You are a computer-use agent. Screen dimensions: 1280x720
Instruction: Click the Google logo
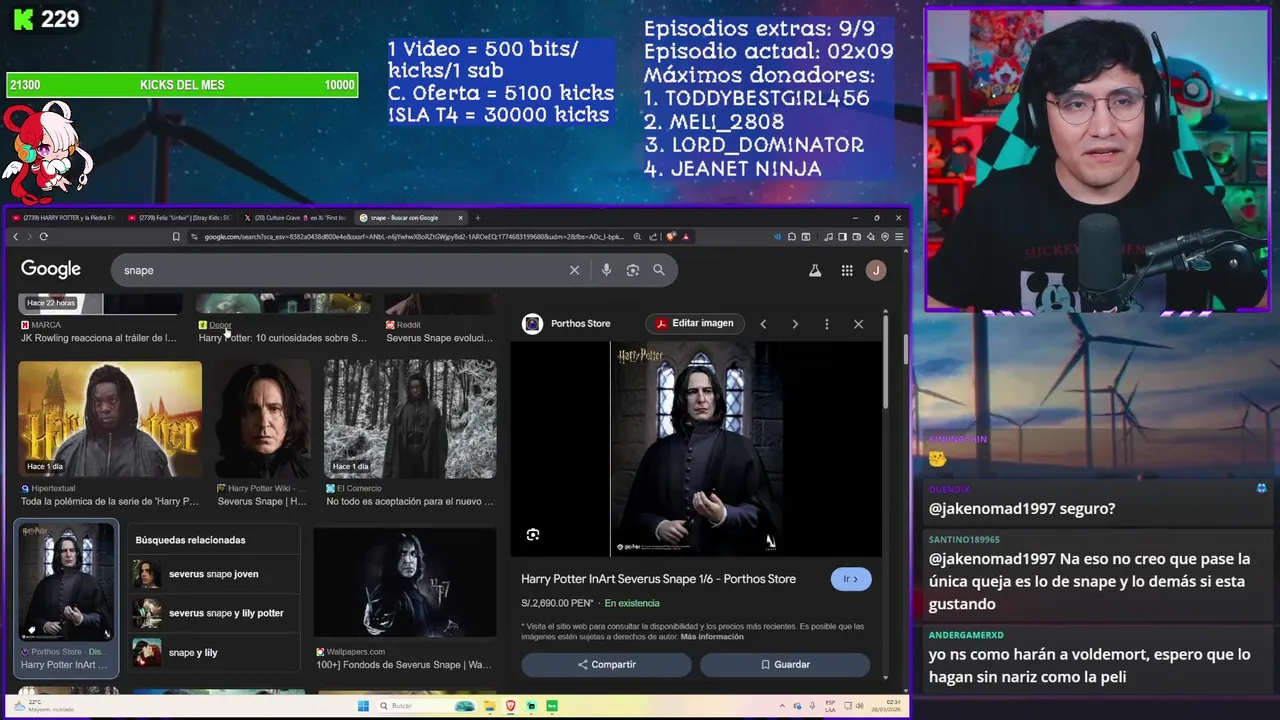51,269
